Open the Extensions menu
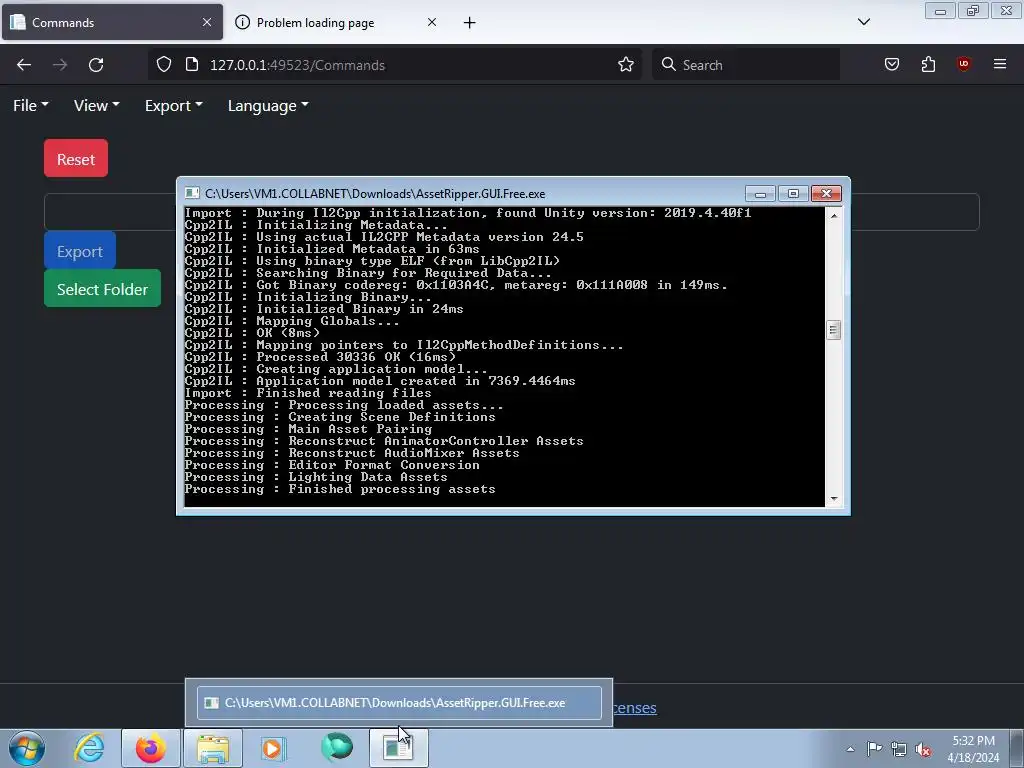Image resolution: width=1024 pixels, height=768 pixels. click(x=928, y=64)
